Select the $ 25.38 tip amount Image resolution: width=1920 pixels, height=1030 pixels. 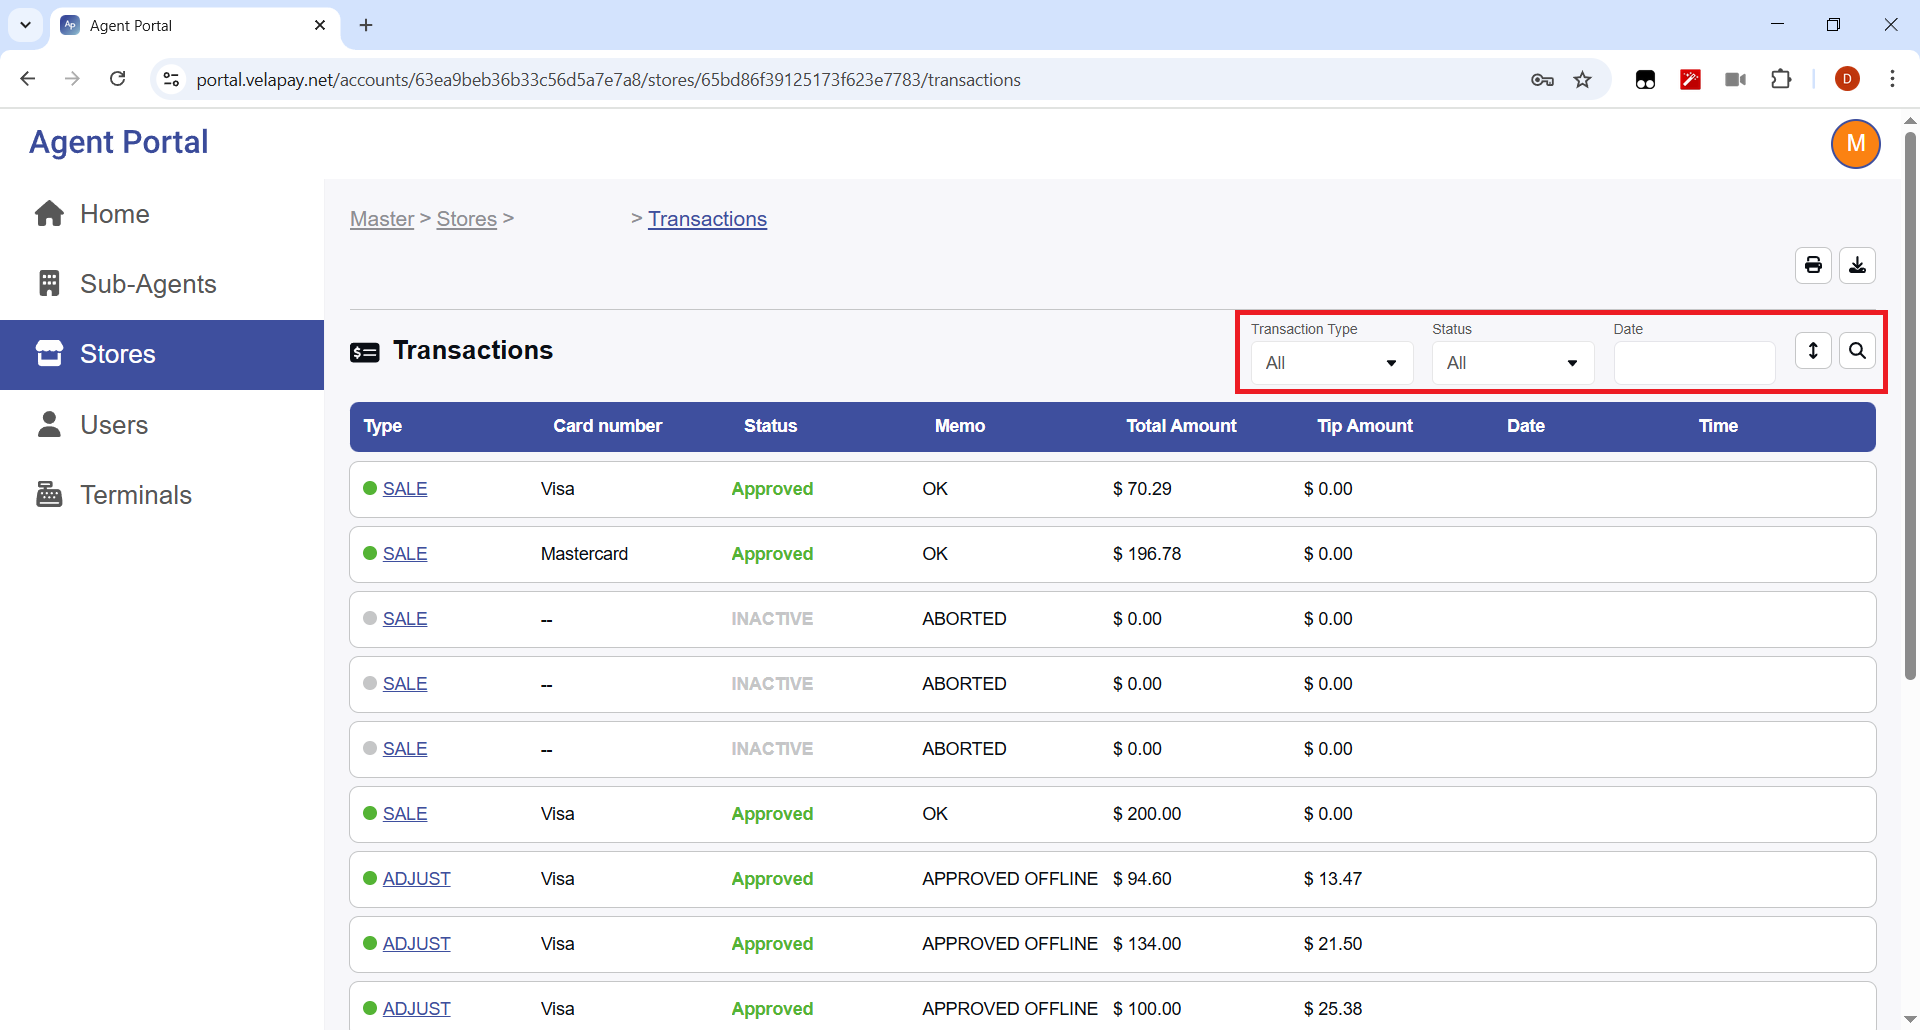point(1332,1009)
